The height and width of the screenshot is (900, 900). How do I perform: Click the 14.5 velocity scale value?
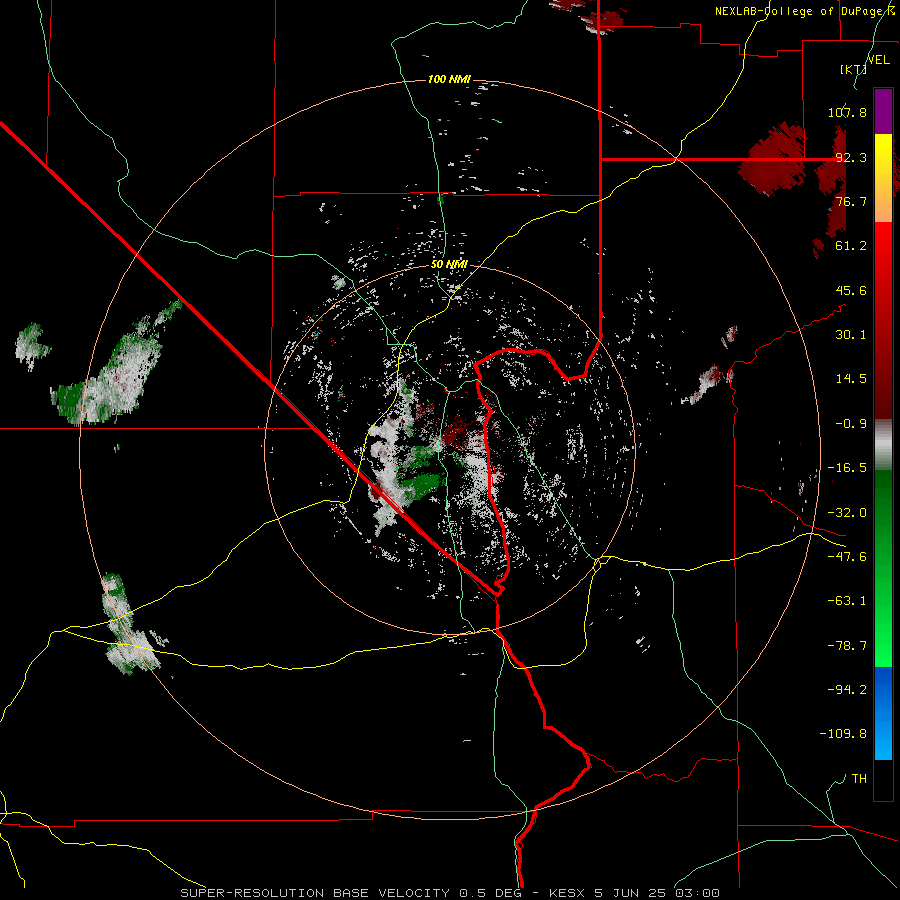[851, 379]
